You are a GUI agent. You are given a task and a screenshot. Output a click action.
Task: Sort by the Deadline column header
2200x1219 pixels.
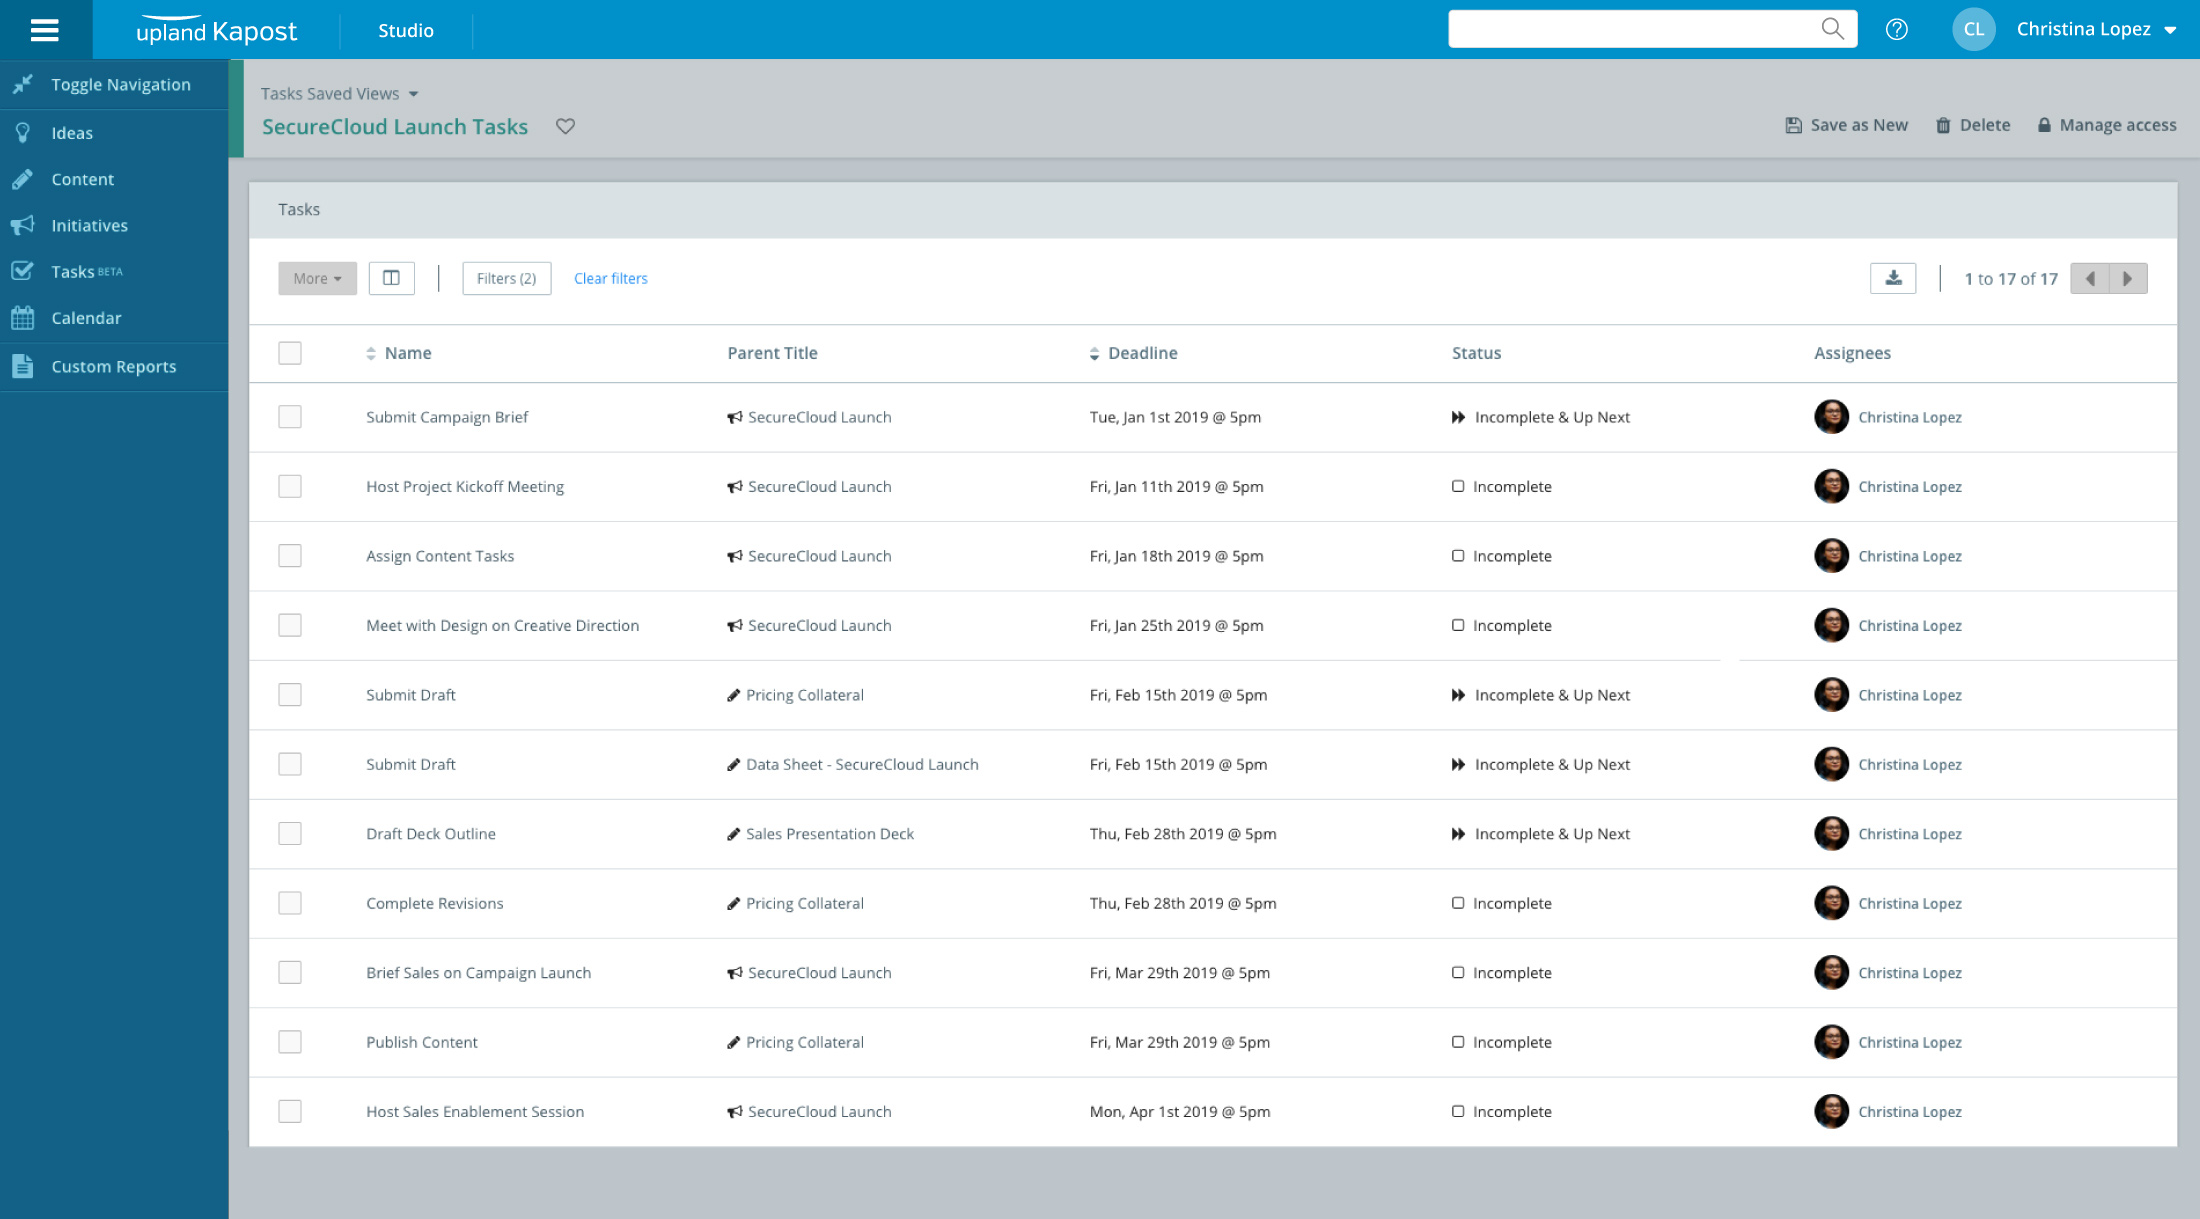click(x=1133, y=353)
